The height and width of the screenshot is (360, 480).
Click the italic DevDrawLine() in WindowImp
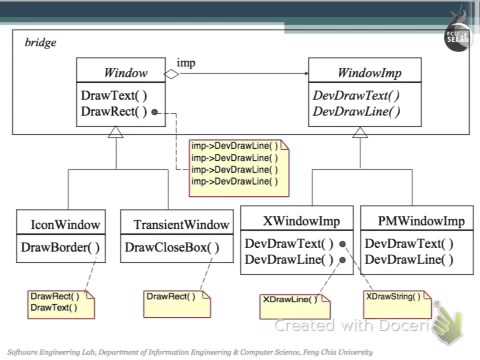pos(356,111)
